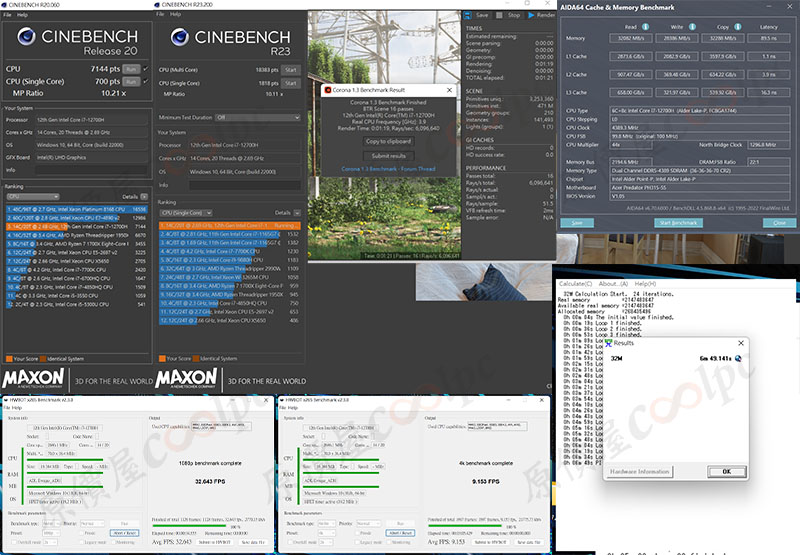The image size is (800, 555).
Task: Click Super PI icon in Results title
Action: pos(608,343)
